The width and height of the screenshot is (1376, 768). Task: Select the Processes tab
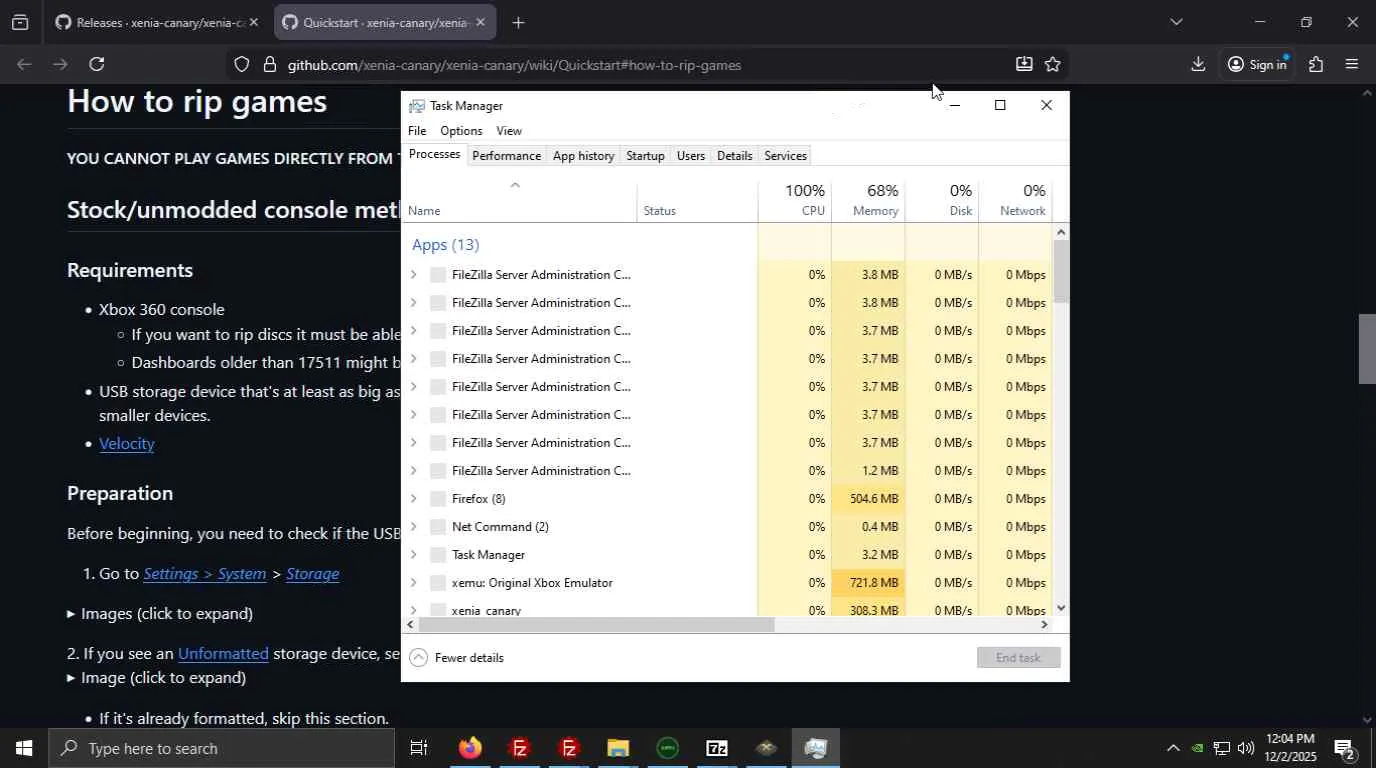point(434,154)
